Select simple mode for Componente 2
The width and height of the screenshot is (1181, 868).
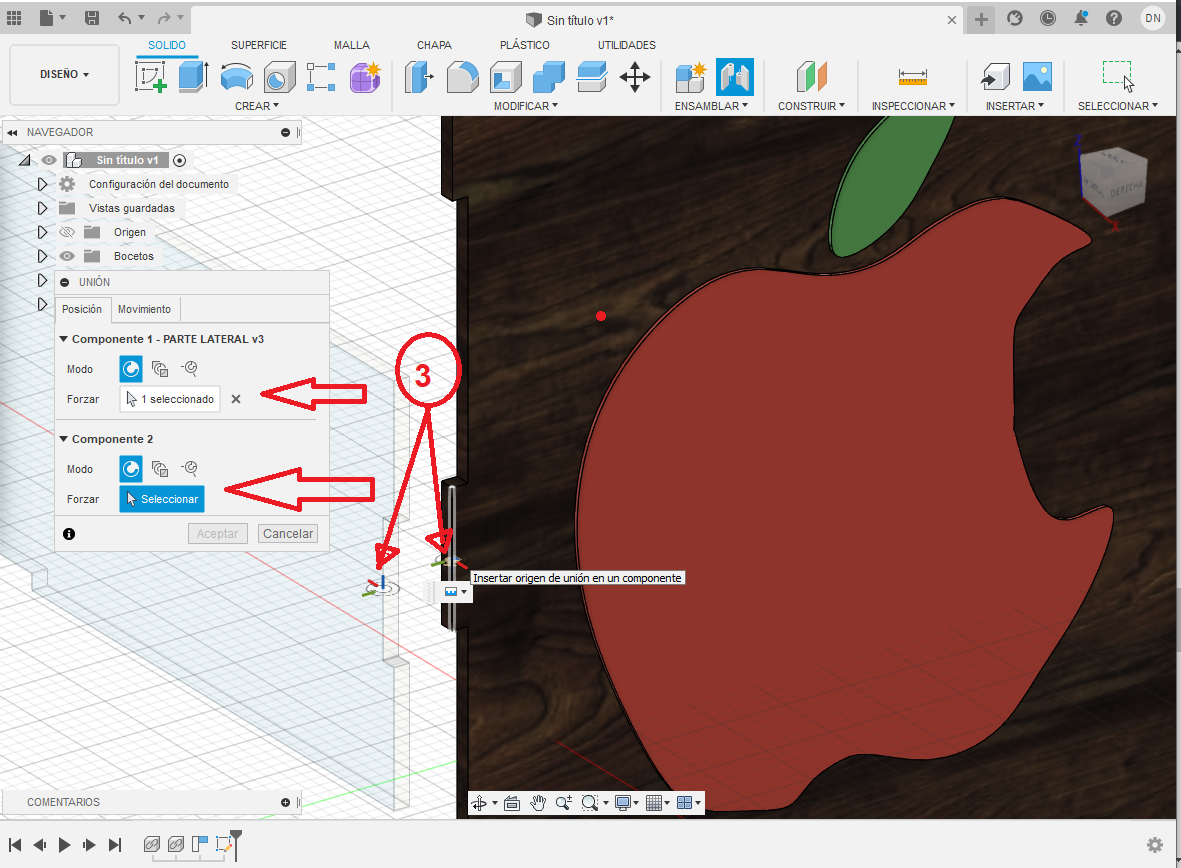[x=131, y=469]
